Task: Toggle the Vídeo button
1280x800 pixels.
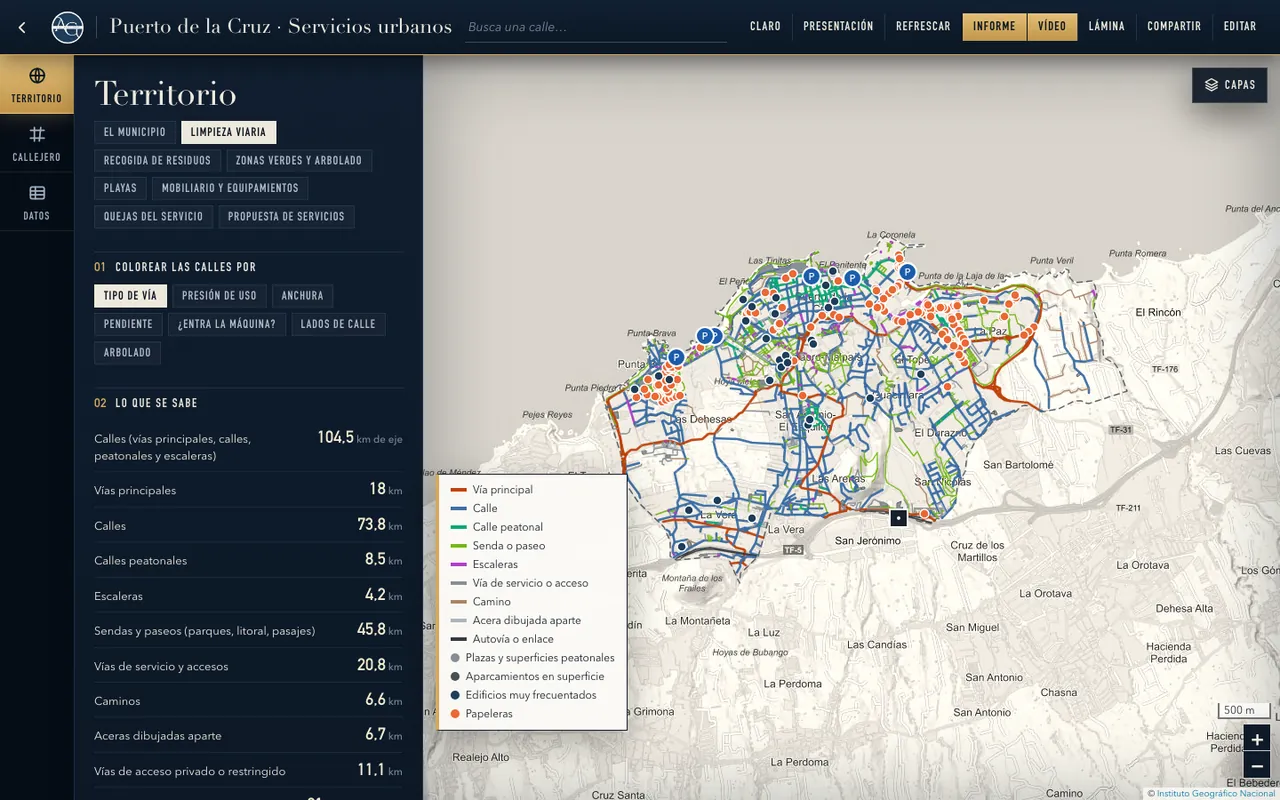Action: point(1052,27)
